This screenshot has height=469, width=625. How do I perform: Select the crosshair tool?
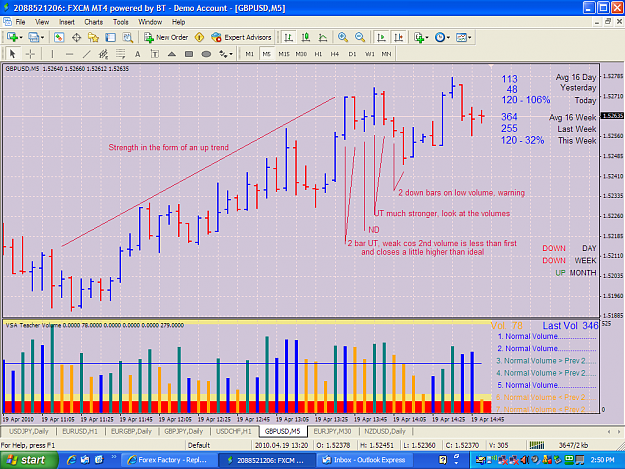tap(30, 54)
